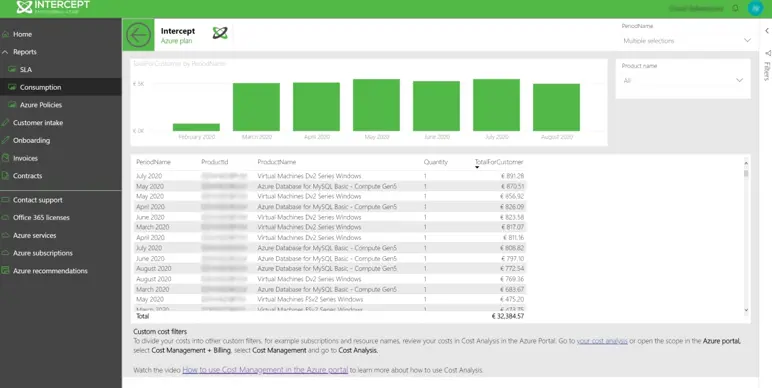Sort by ProductId column header

coord(215,162)
